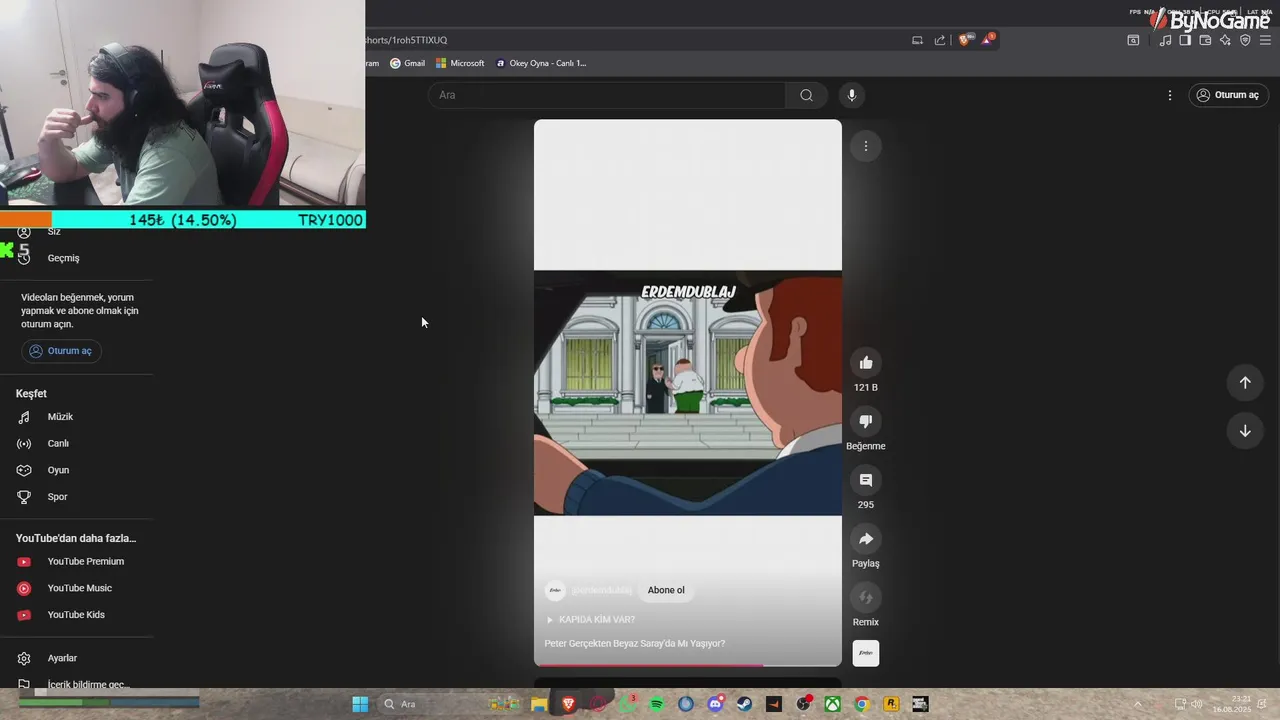This screenshot has width=1280, height=720.
Task: Open Discord from the taskbar
Action: coord(715,704)
